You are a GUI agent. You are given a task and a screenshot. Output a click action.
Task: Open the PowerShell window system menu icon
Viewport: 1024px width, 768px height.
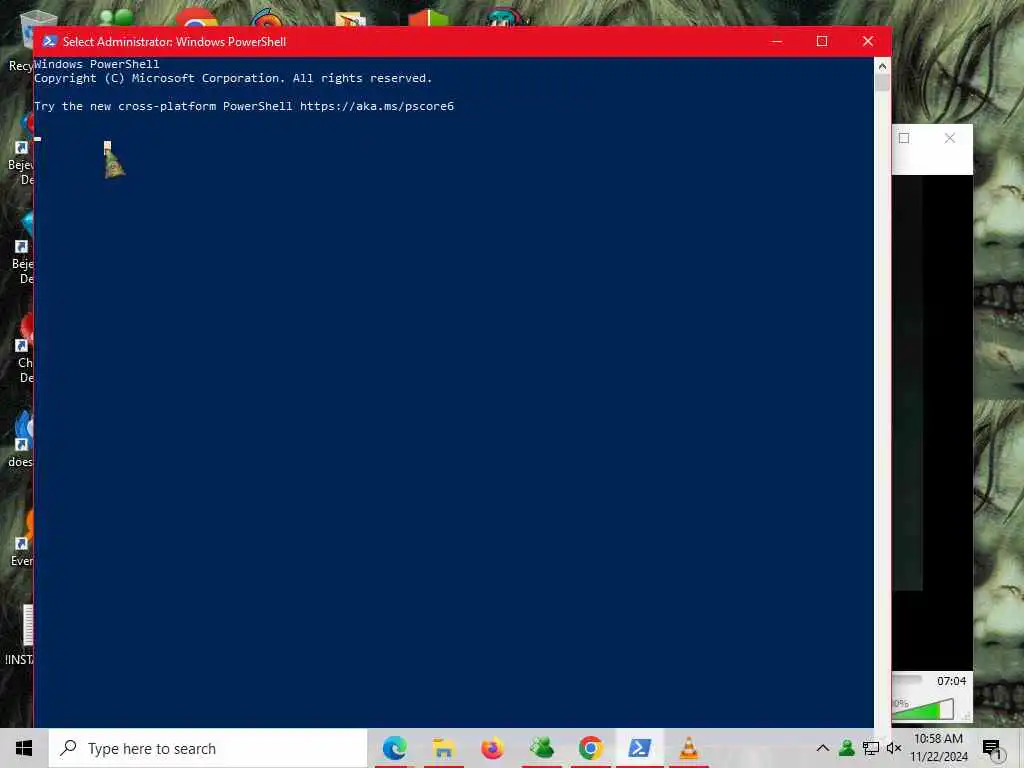(x=49, y=41)
